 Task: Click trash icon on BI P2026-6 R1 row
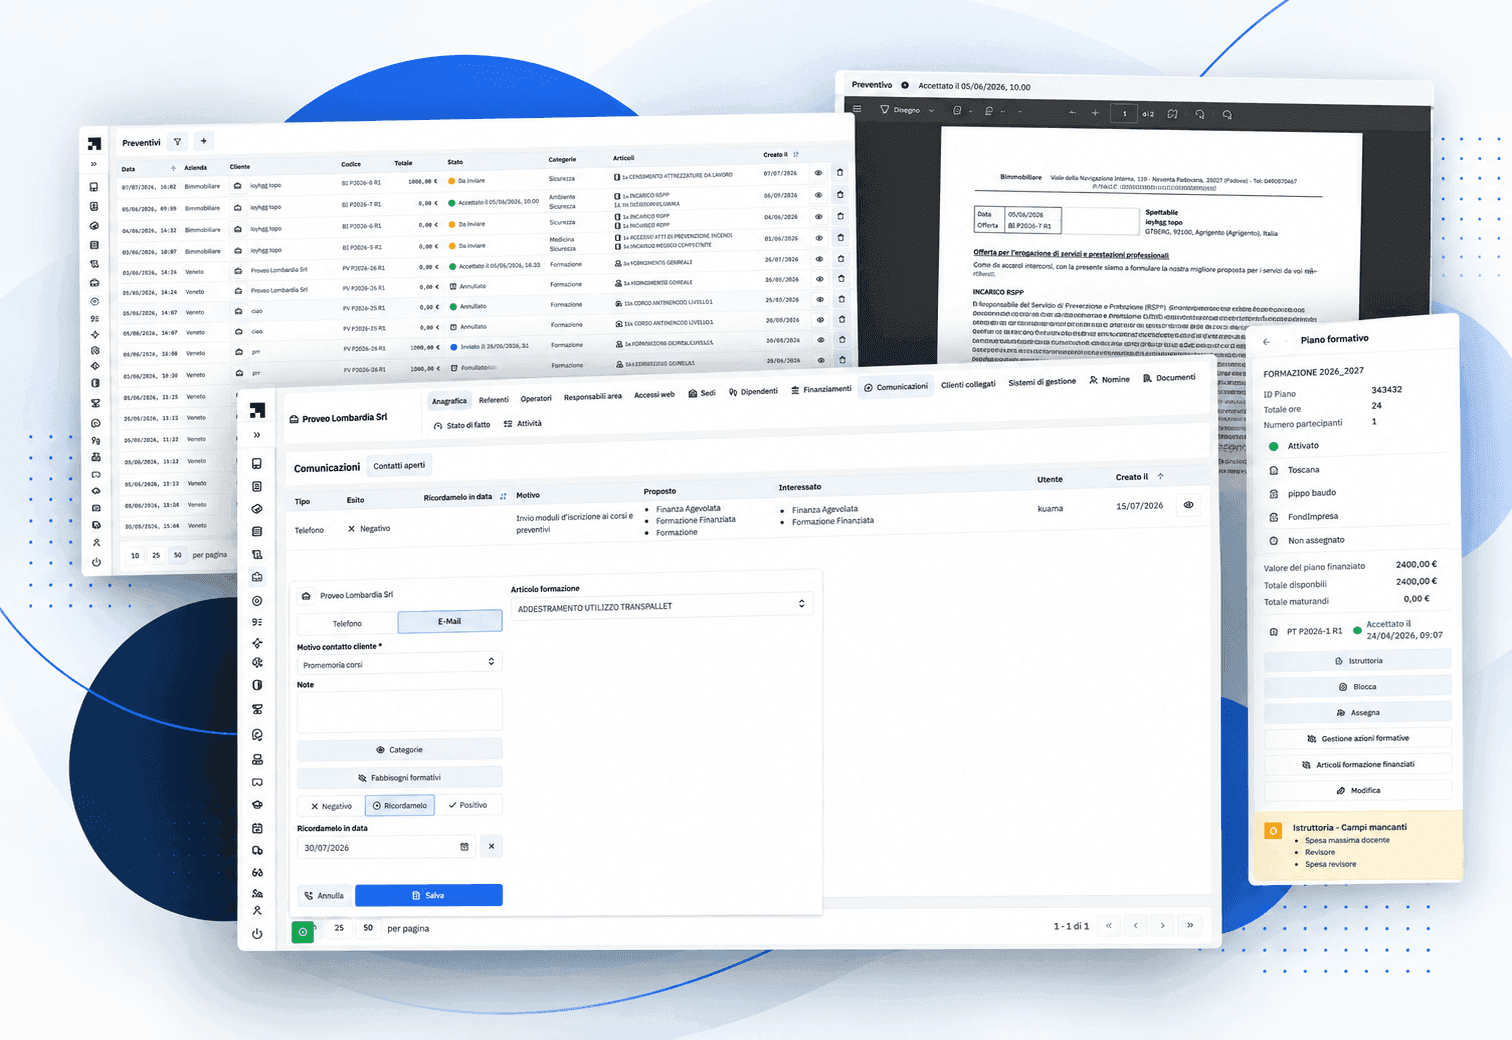[840, 215]
